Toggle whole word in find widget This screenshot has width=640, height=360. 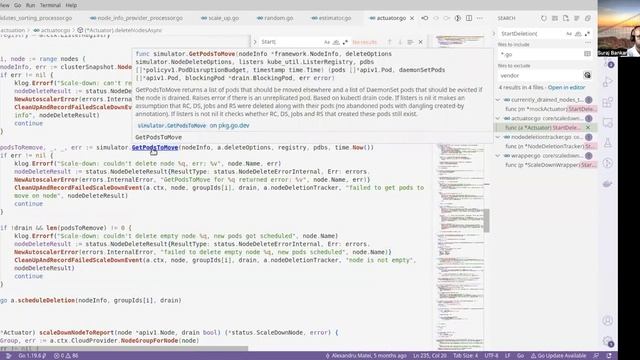336,42
